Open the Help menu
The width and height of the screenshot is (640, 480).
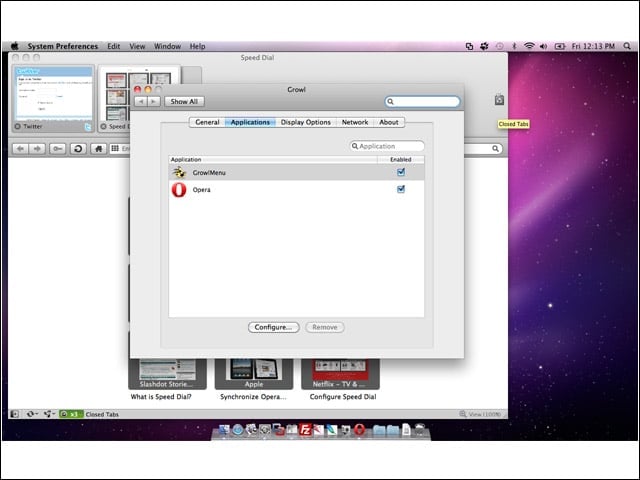198,46
